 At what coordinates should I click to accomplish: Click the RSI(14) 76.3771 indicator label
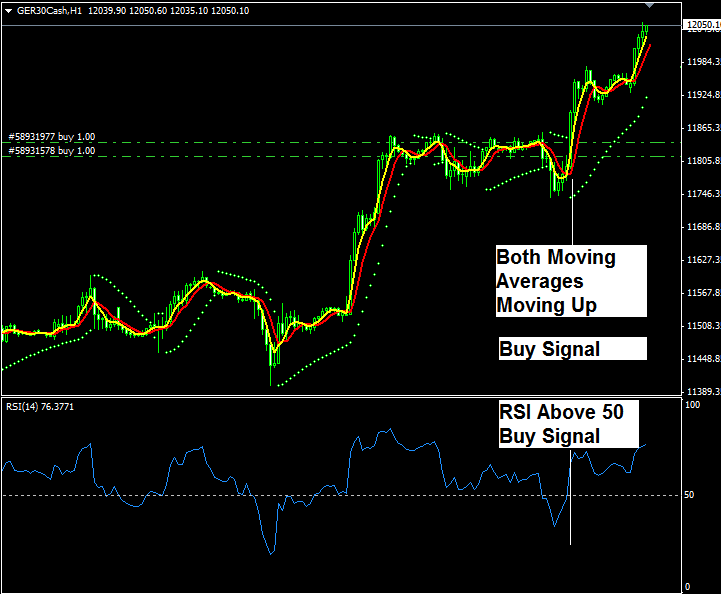point(40,407)
